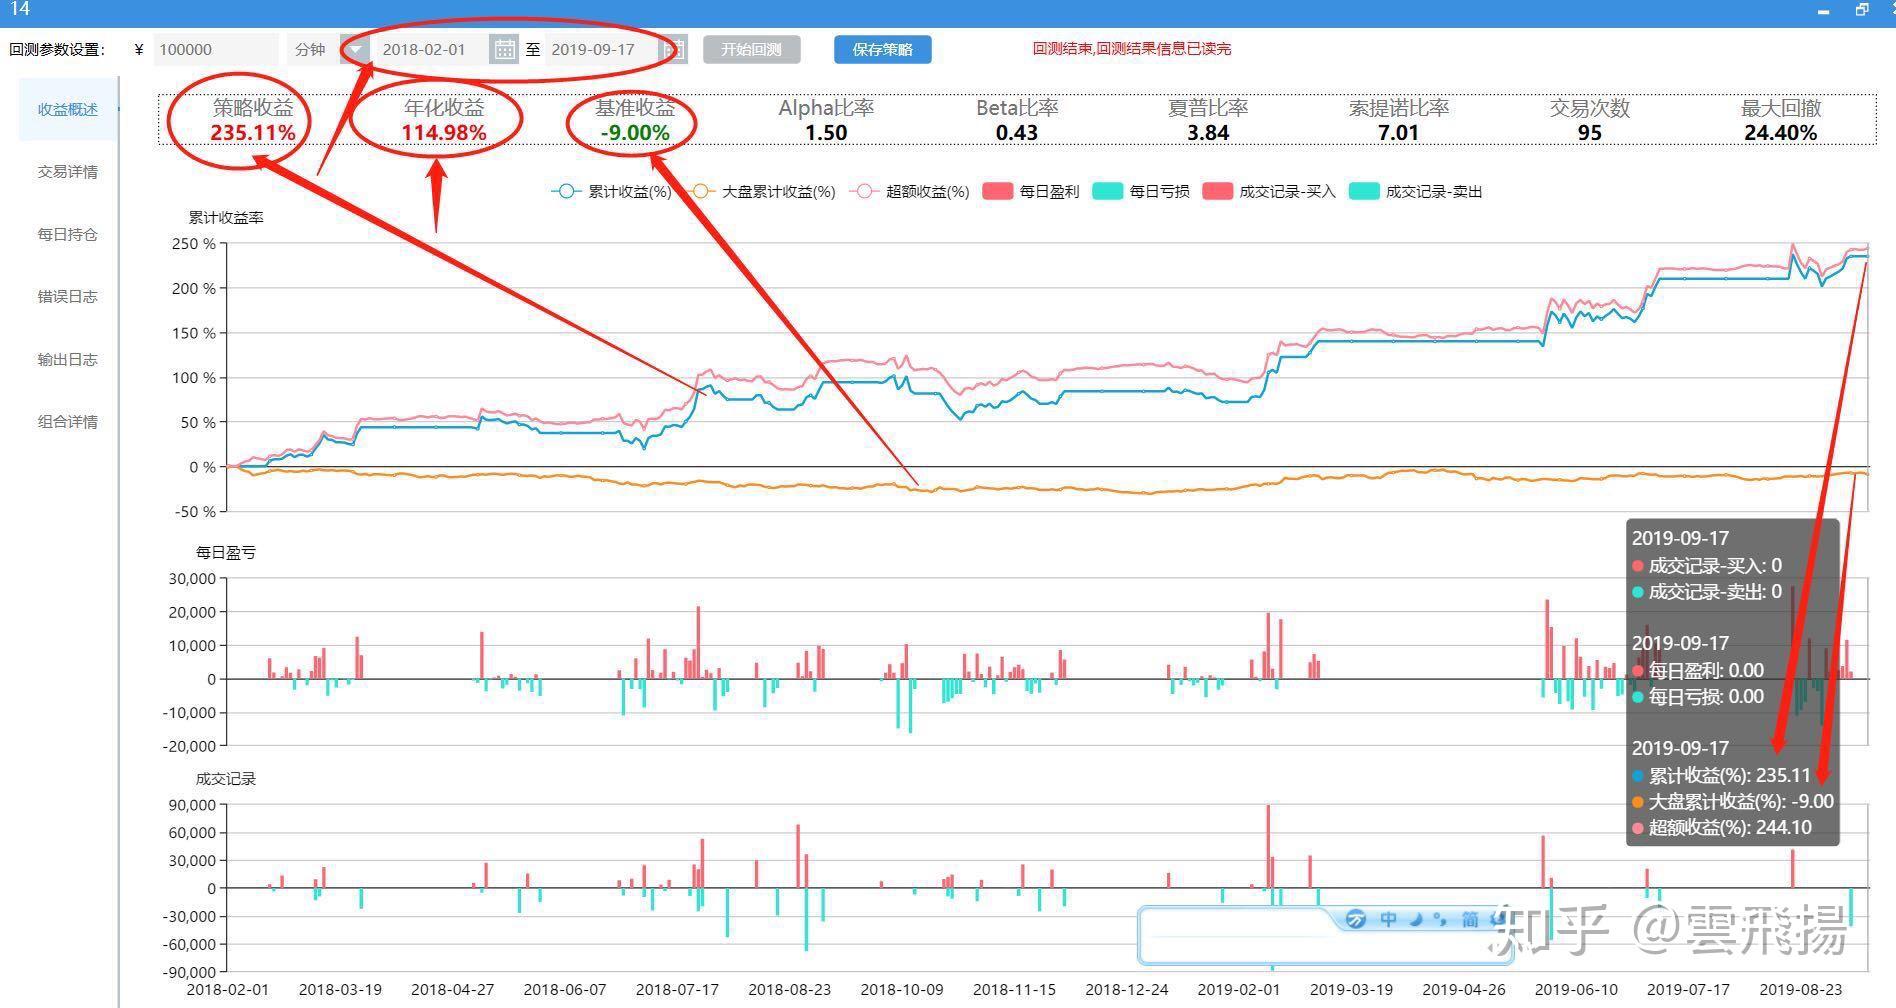Click the end date field 2019-09-17
This screenshot has width=1896, height=1008.
(x=602, y=49)
